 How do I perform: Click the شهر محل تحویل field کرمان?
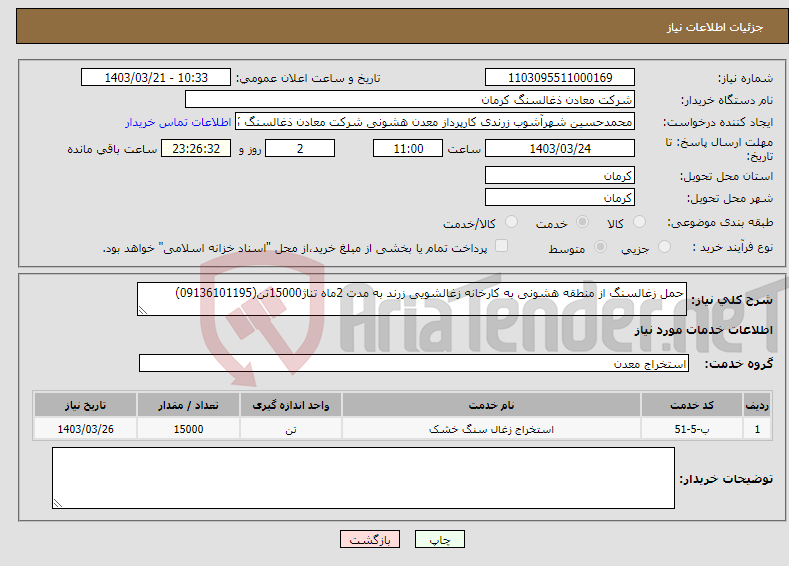coord(560,197)
